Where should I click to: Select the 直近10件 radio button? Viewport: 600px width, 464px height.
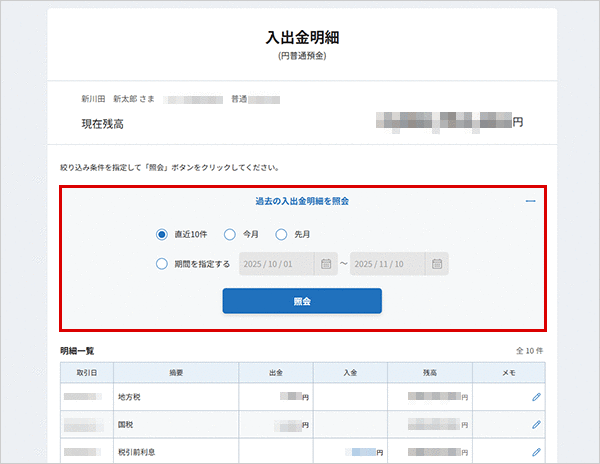tap(161, 234)
